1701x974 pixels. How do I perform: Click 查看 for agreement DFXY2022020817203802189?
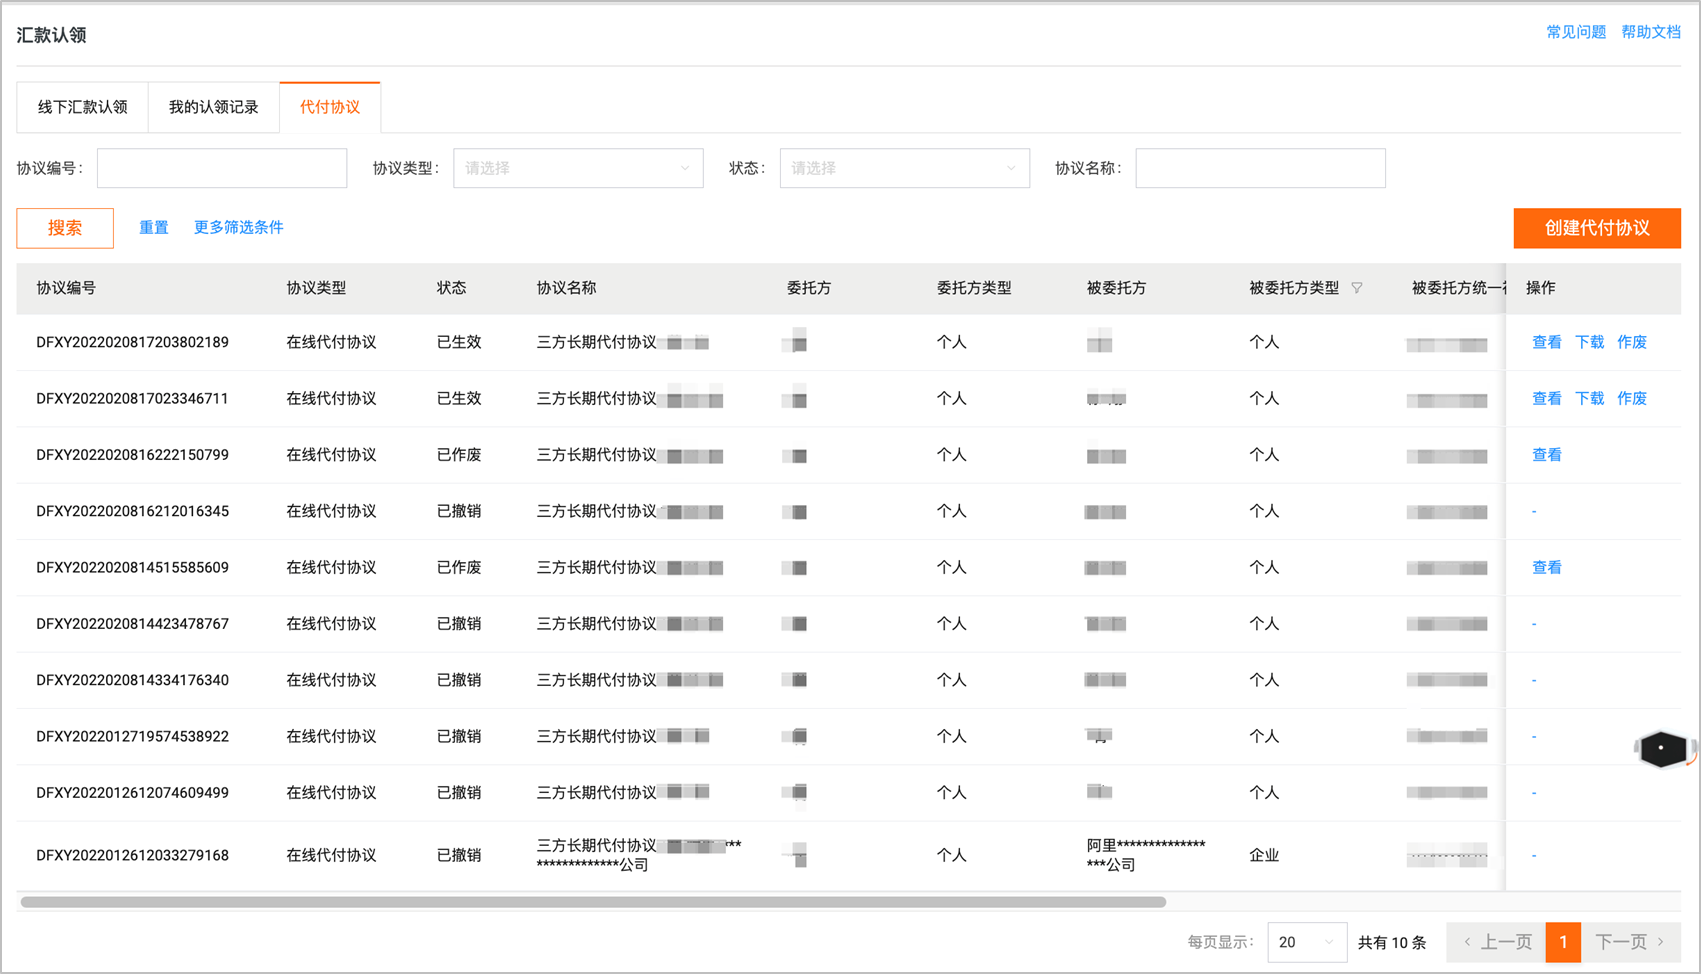pos(1547,342)
